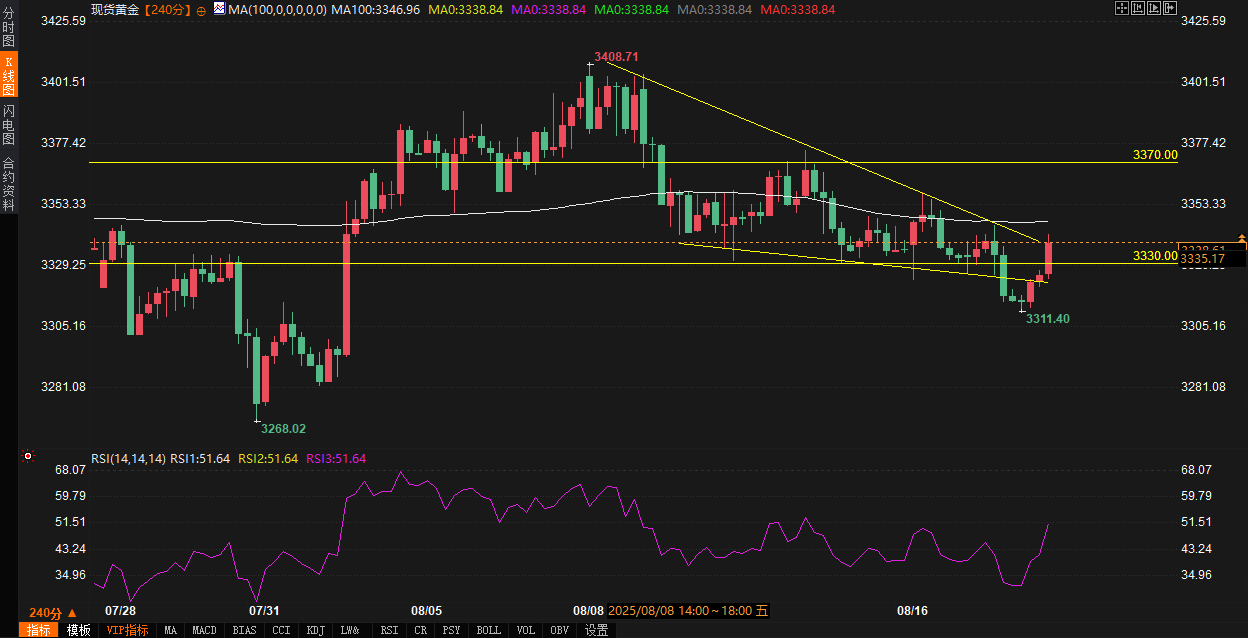
Task: Click the 08/16 date marker on time axis
Action: tap(912, 610)
